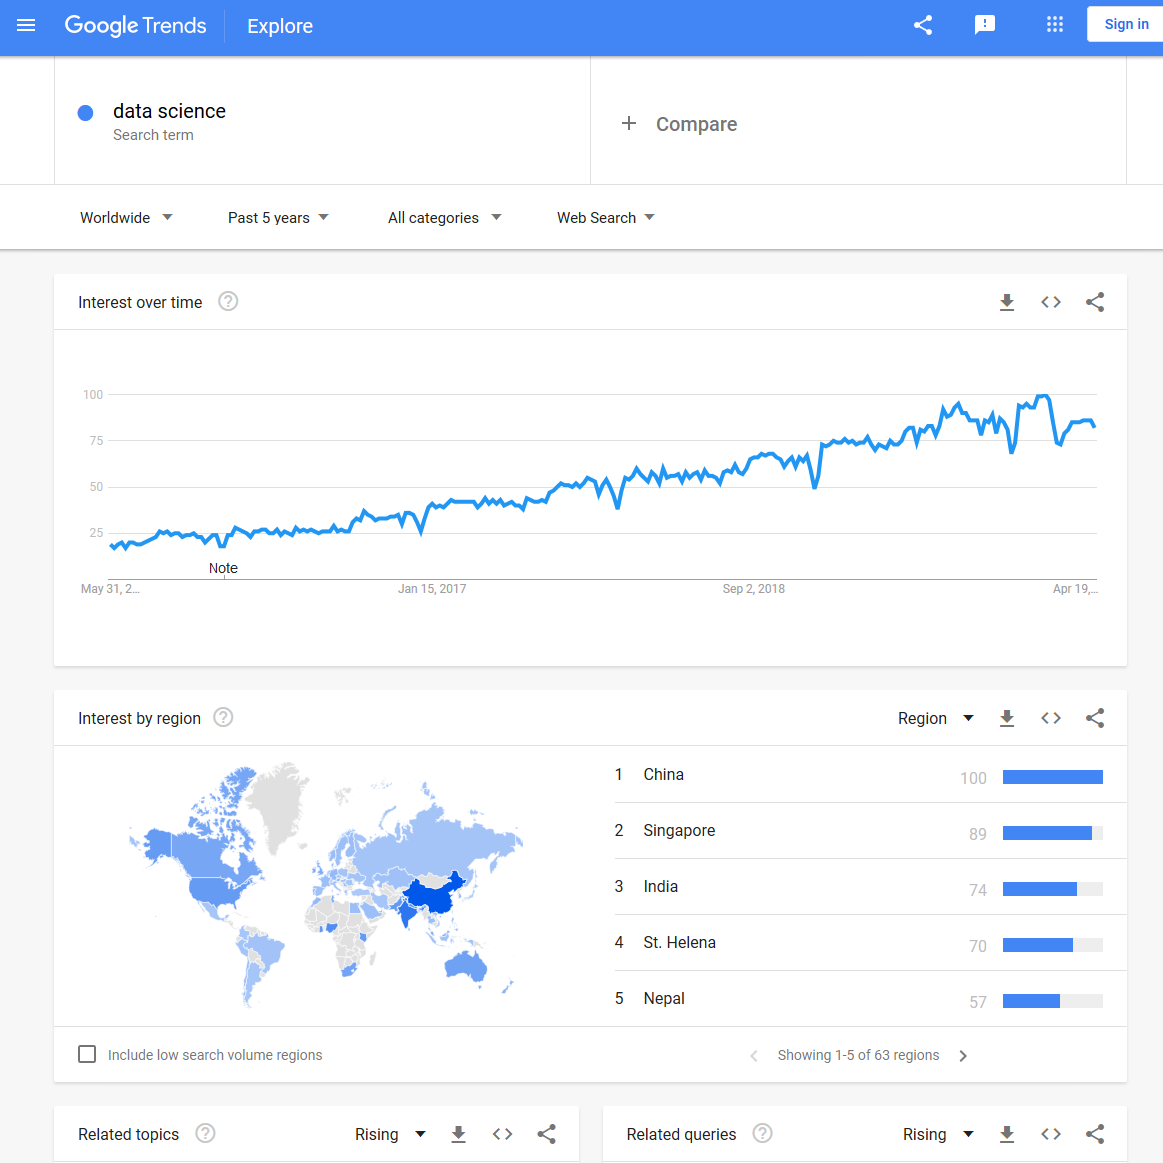This screenshot has width=1163, height=1163.
Task: Click Sign in
Action: [x=1127, y=23]
